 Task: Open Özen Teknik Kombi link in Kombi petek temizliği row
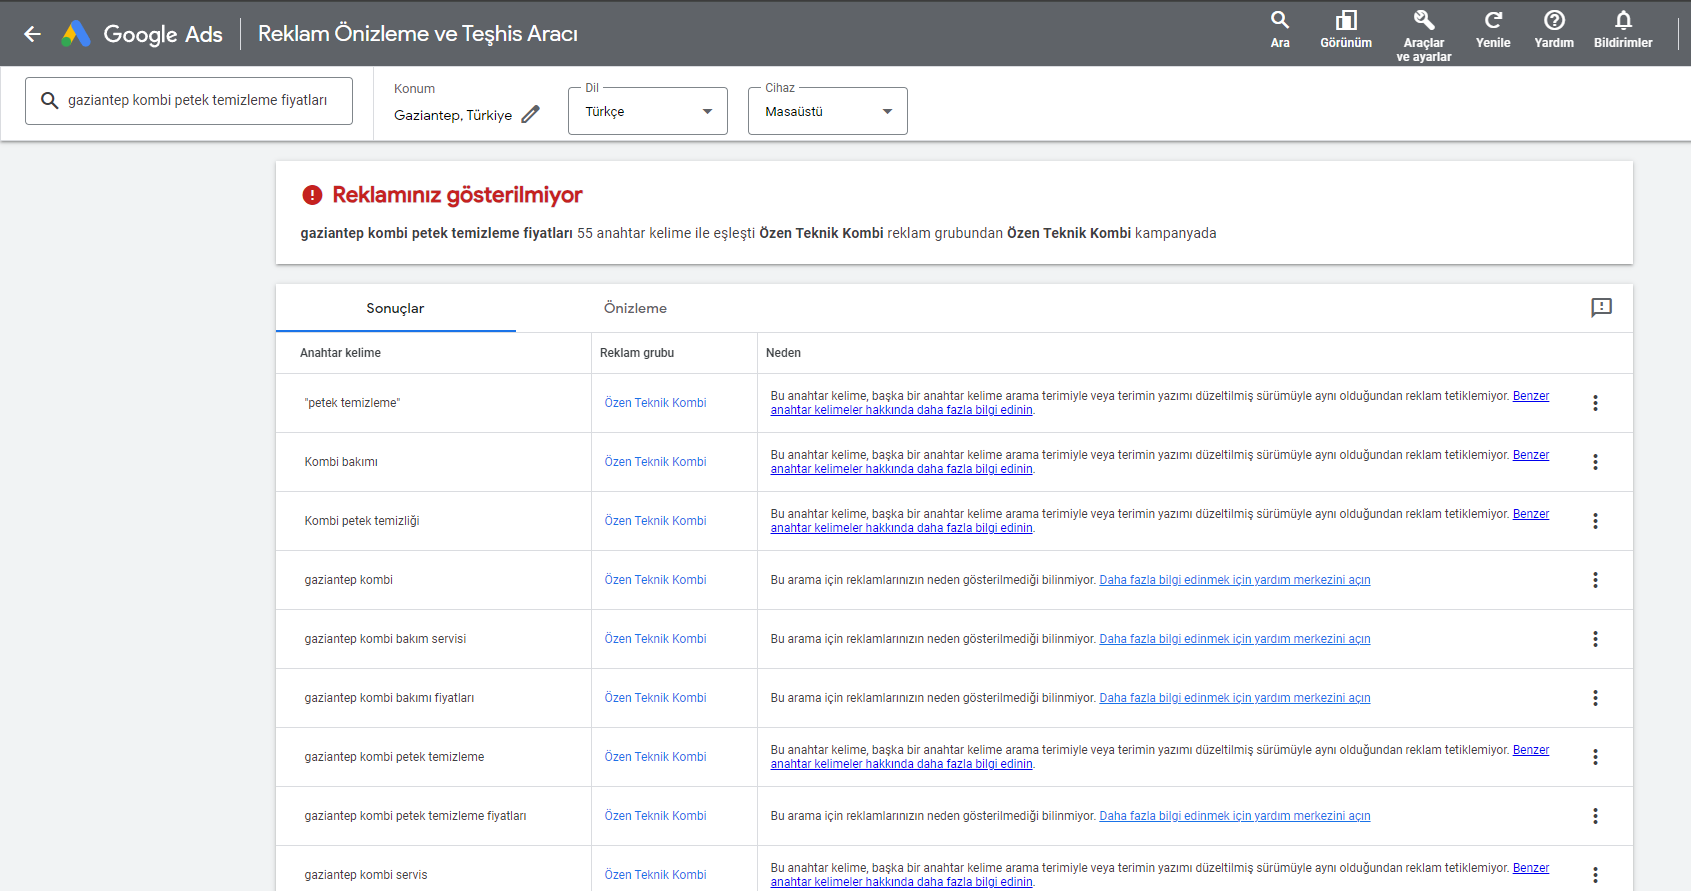(x=655, y=521)
